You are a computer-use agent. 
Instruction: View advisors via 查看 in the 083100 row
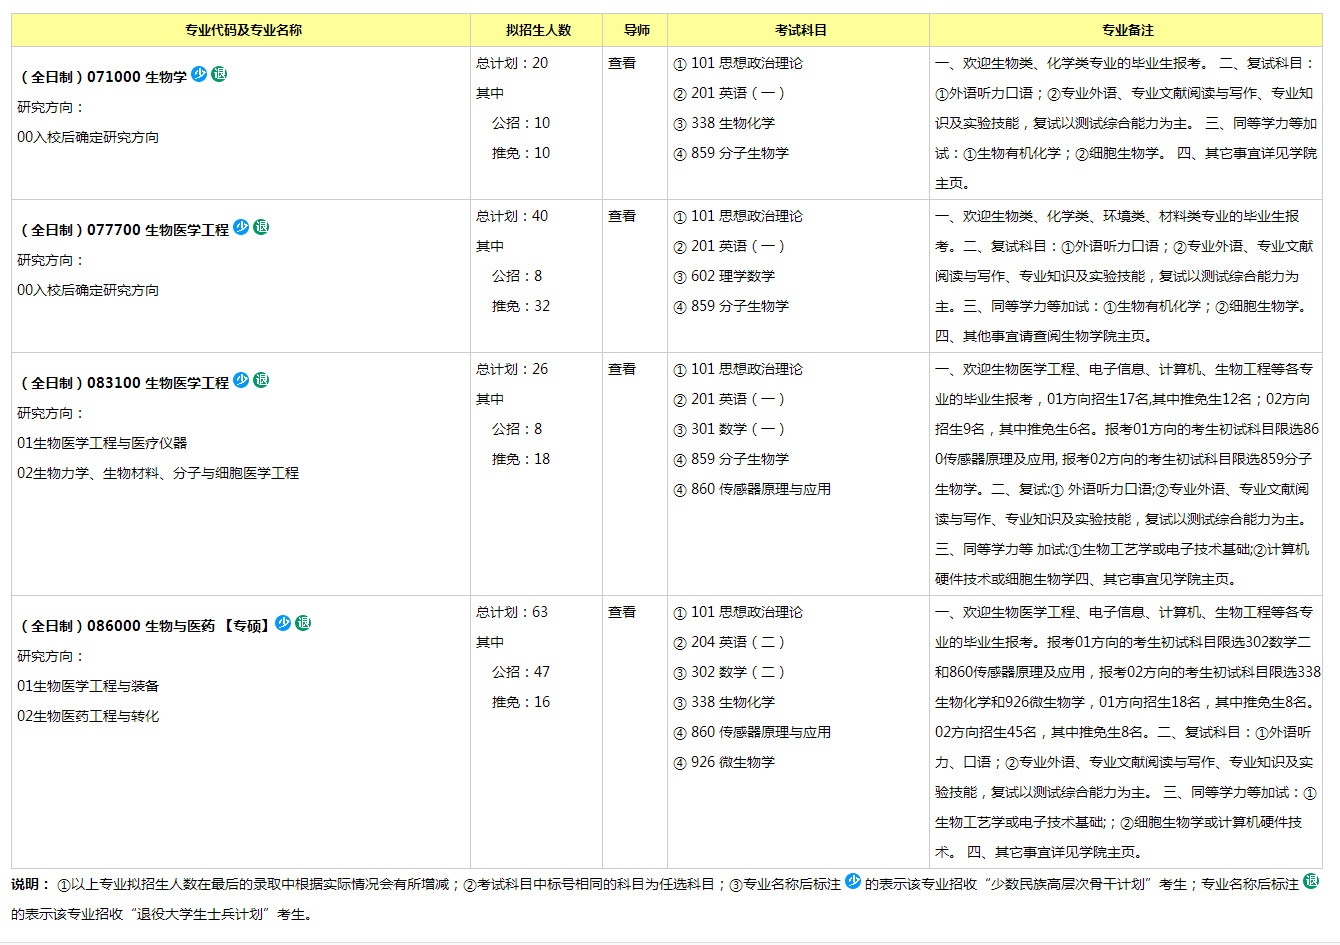tap(622, 369)
